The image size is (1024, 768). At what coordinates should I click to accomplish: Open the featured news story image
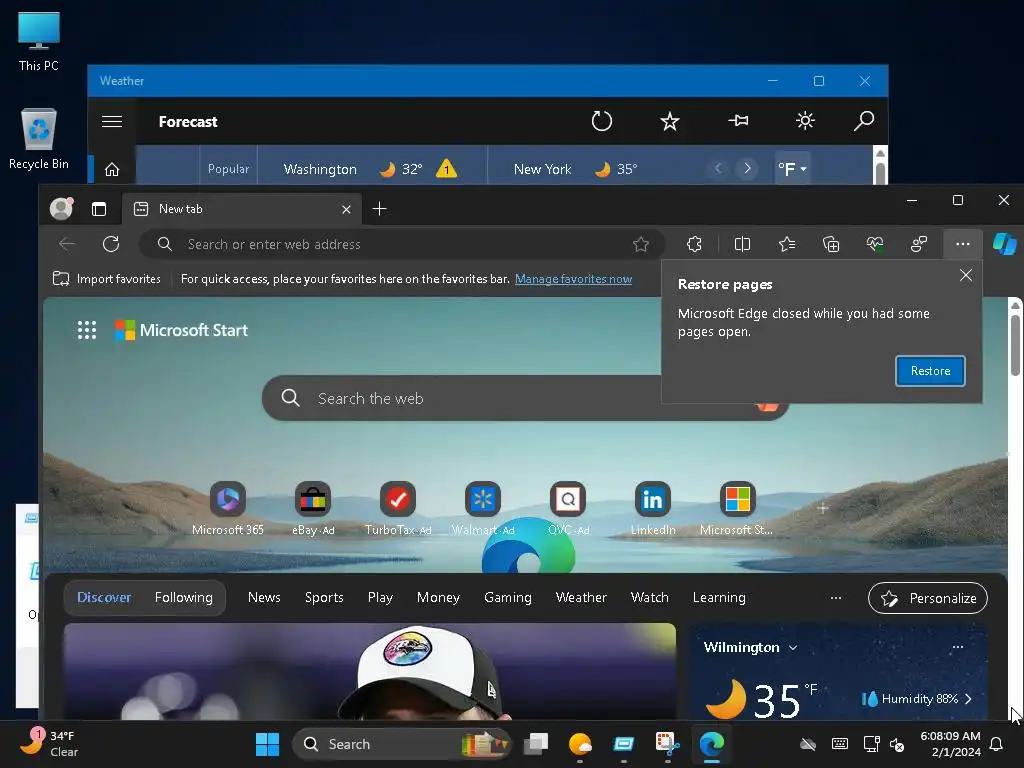(x=370, y=671)
